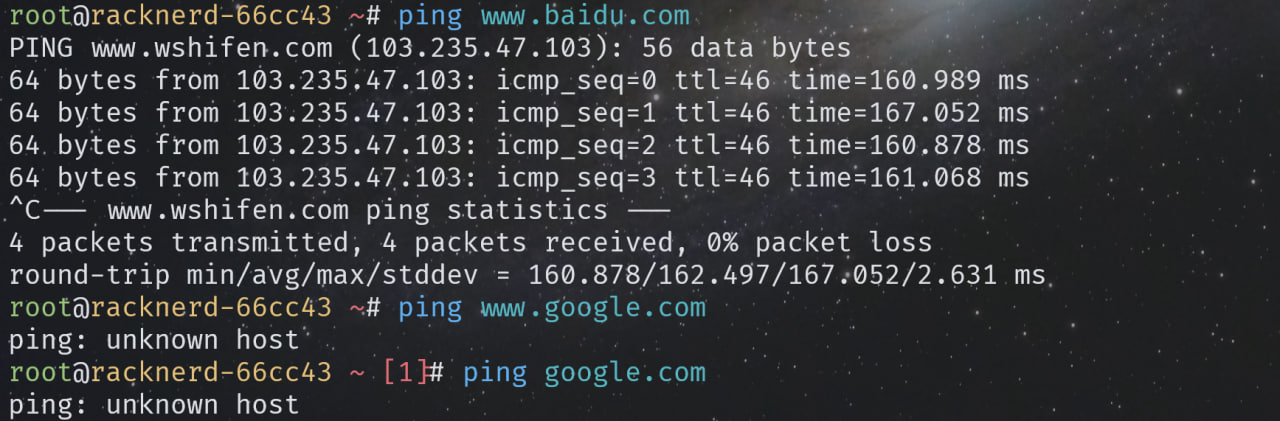1280x421 pixels.
Task: Select the icmp_seq=1 response line
Action: pos(519,113)
